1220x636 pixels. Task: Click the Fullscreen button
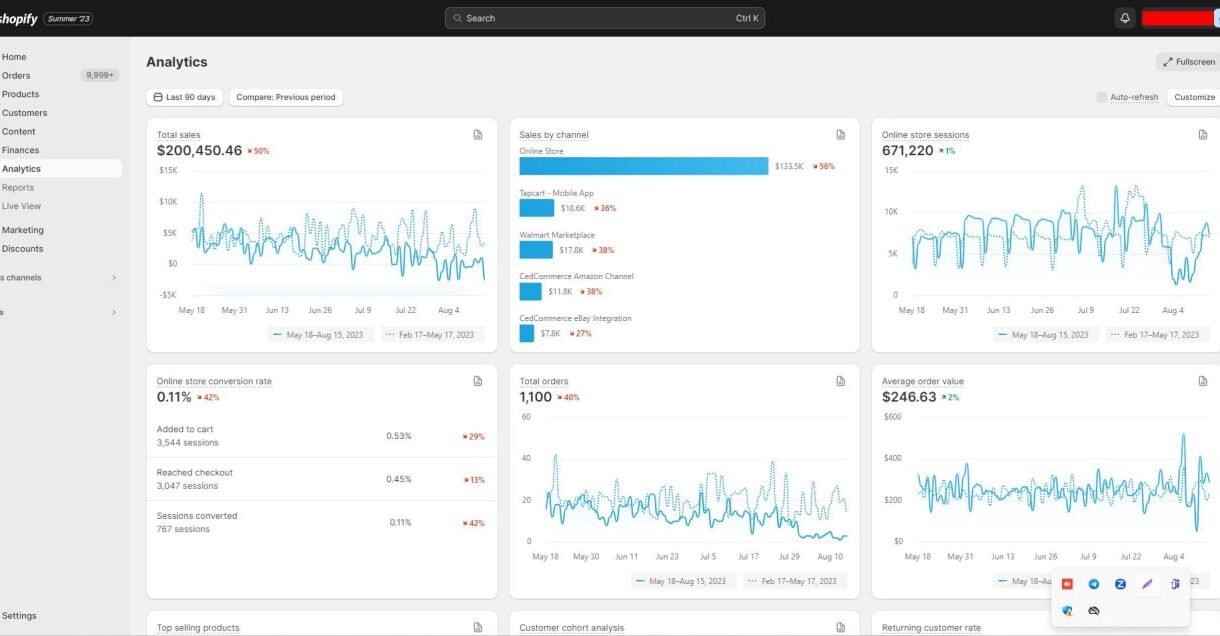[x=1189, y=62]
